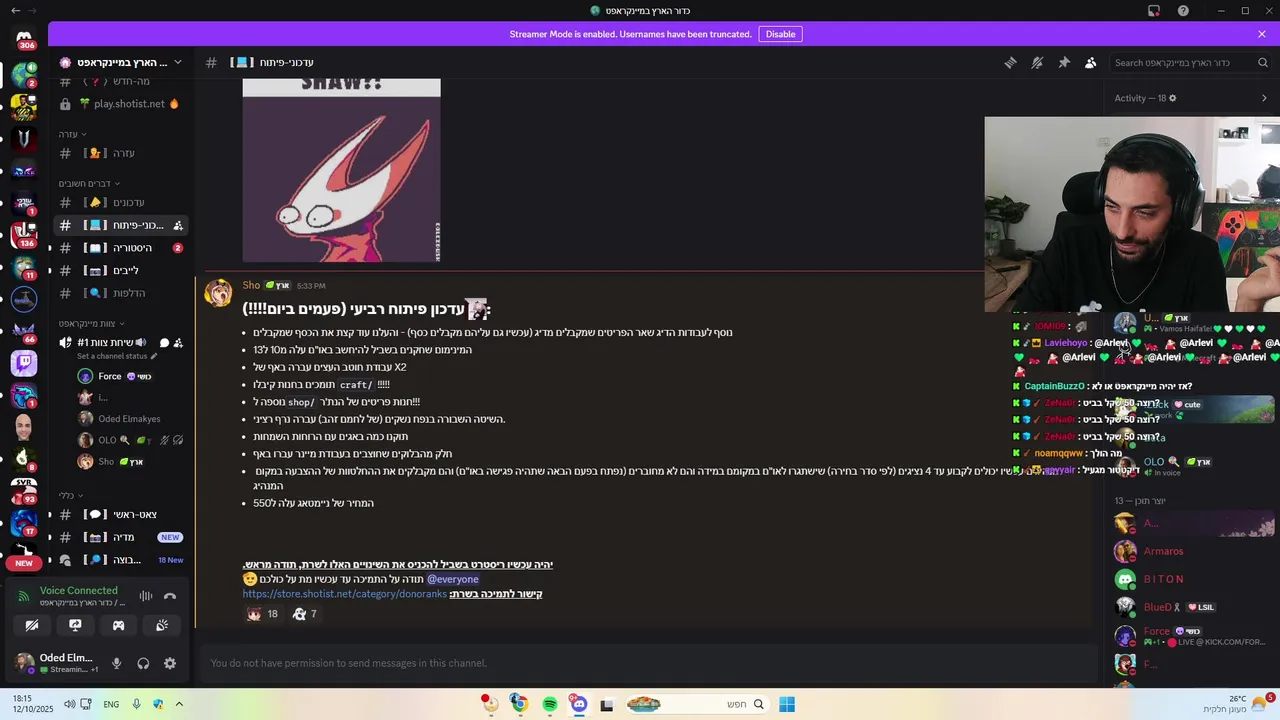
Task: Go back with the navigation arrow
Action: (x=15, y=11)
